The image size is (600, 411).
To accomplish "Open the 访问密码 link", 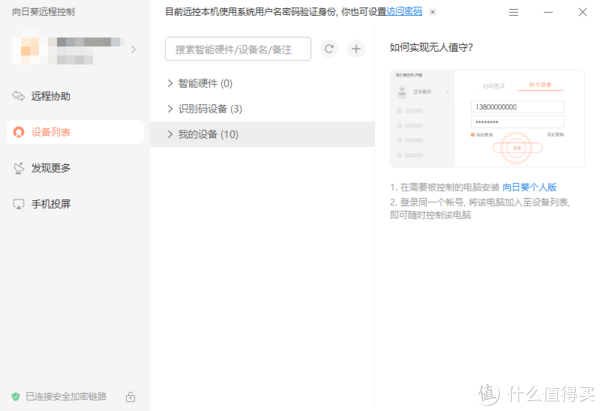I will click(404, 12).
